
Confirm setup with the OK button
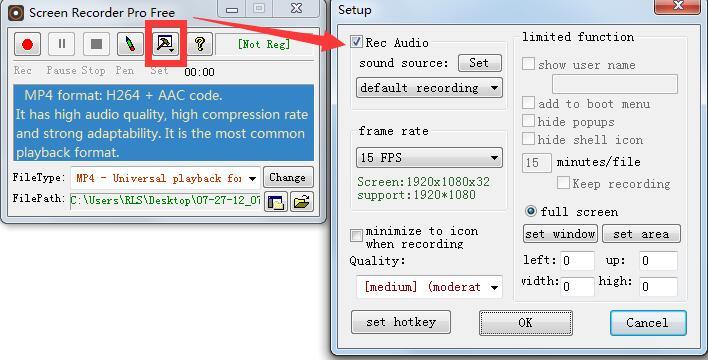tap(526, 323)
